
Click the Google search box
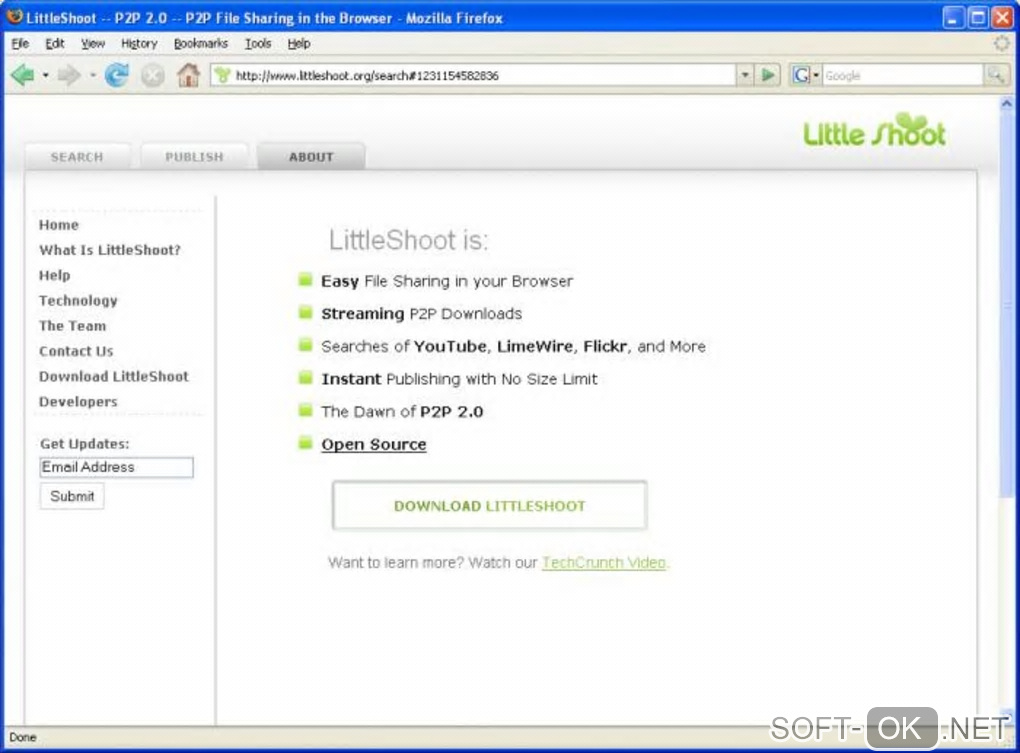pos(903,75)
